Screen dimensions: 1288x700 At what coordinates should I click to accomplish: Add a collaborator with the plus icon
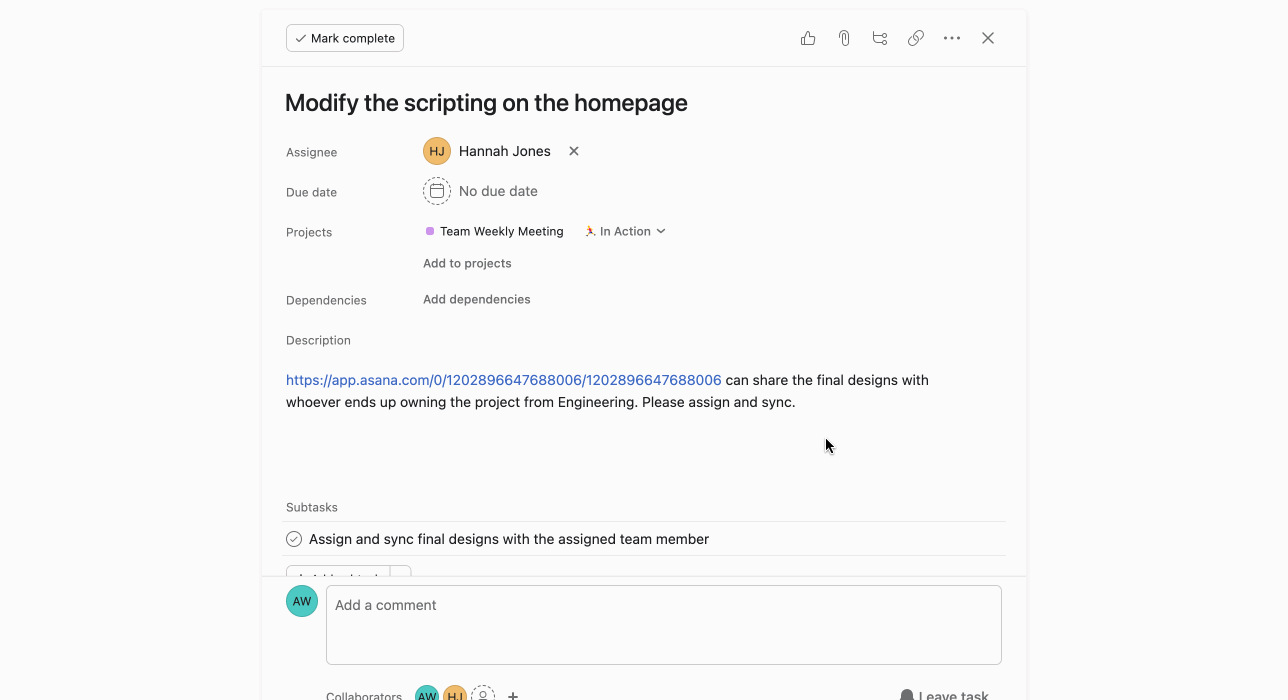(x=513, y=695)
